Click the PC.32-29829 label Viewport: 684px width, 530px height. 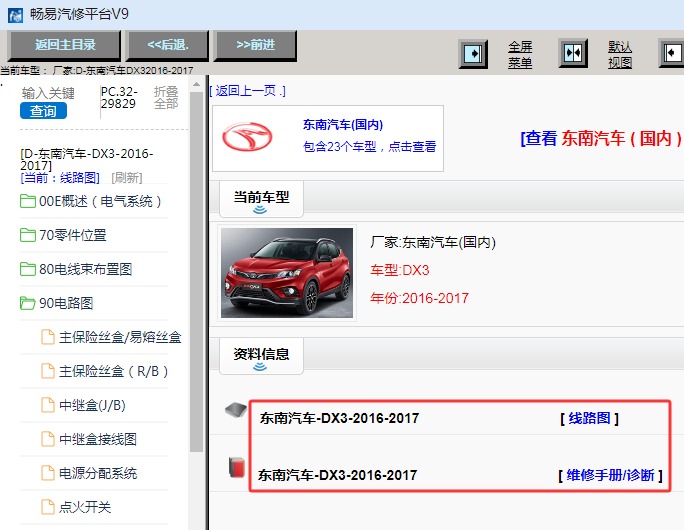pyautogui.click(x=119, y=98)
